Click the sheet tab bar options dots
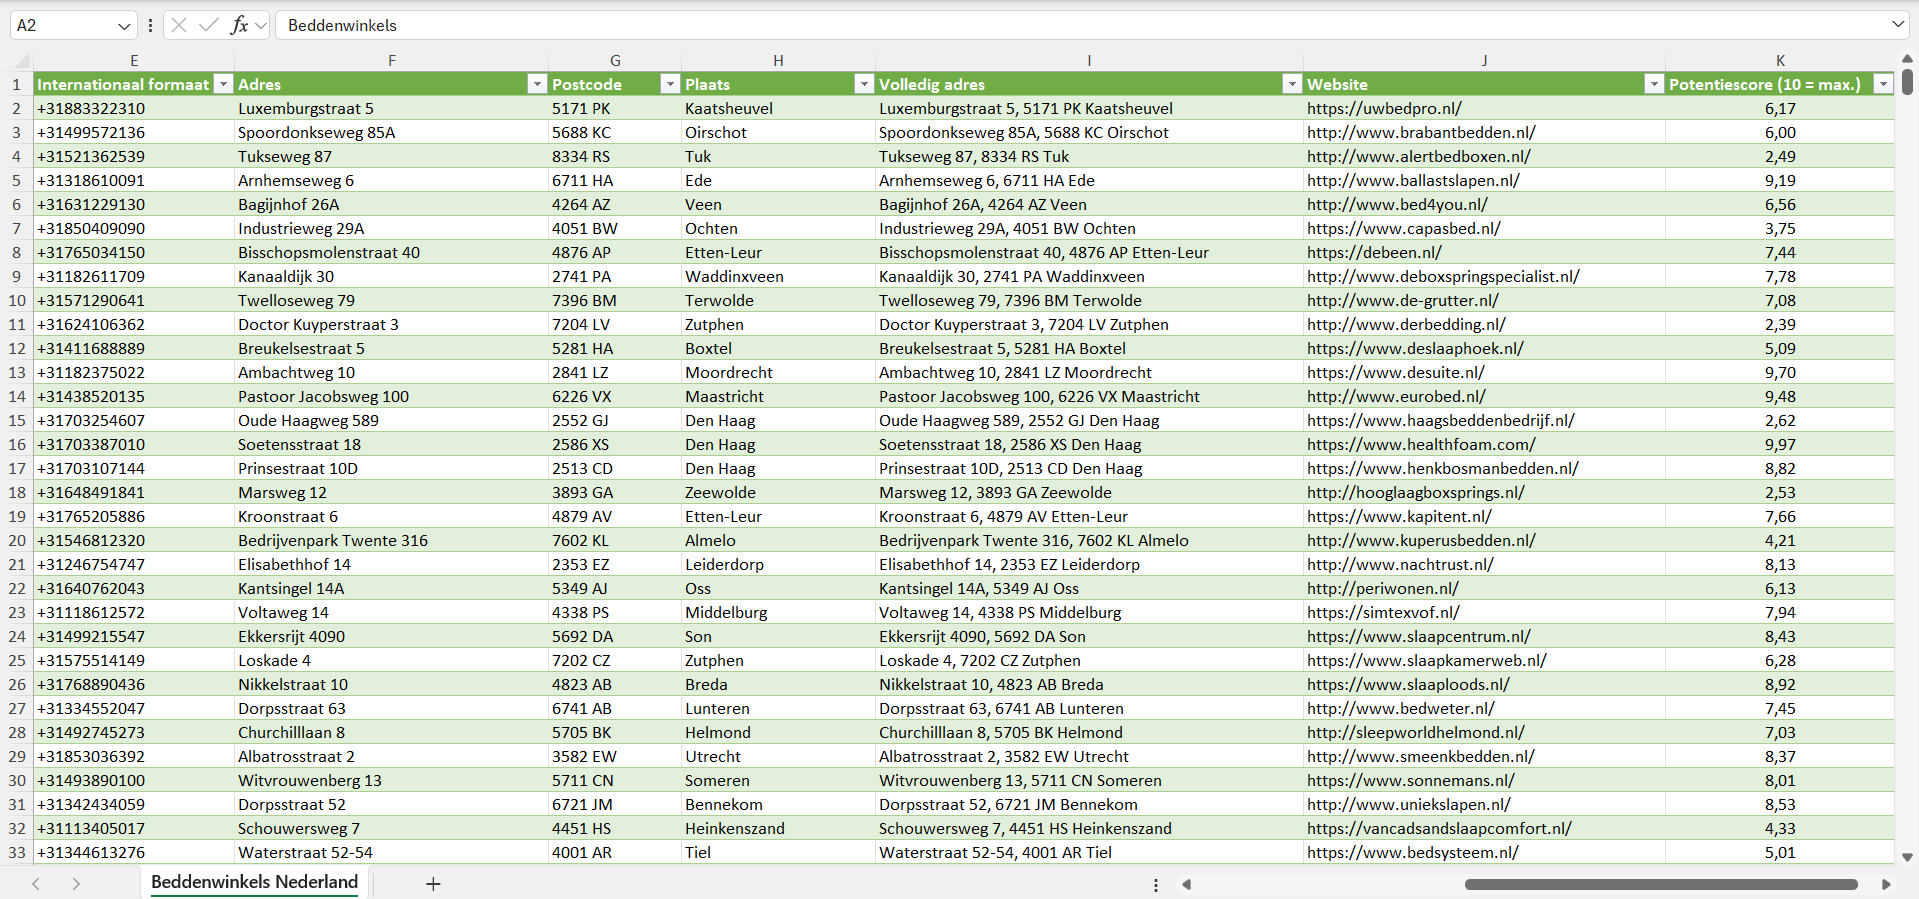The width and height of the screenshot is (1919, 899). [x=1156, y=885]
